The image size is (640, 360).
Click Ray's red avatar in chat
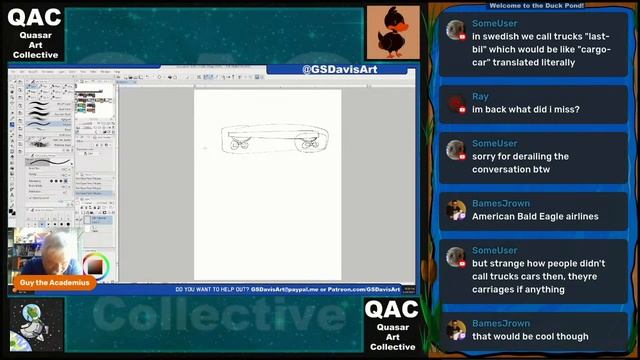456,104
